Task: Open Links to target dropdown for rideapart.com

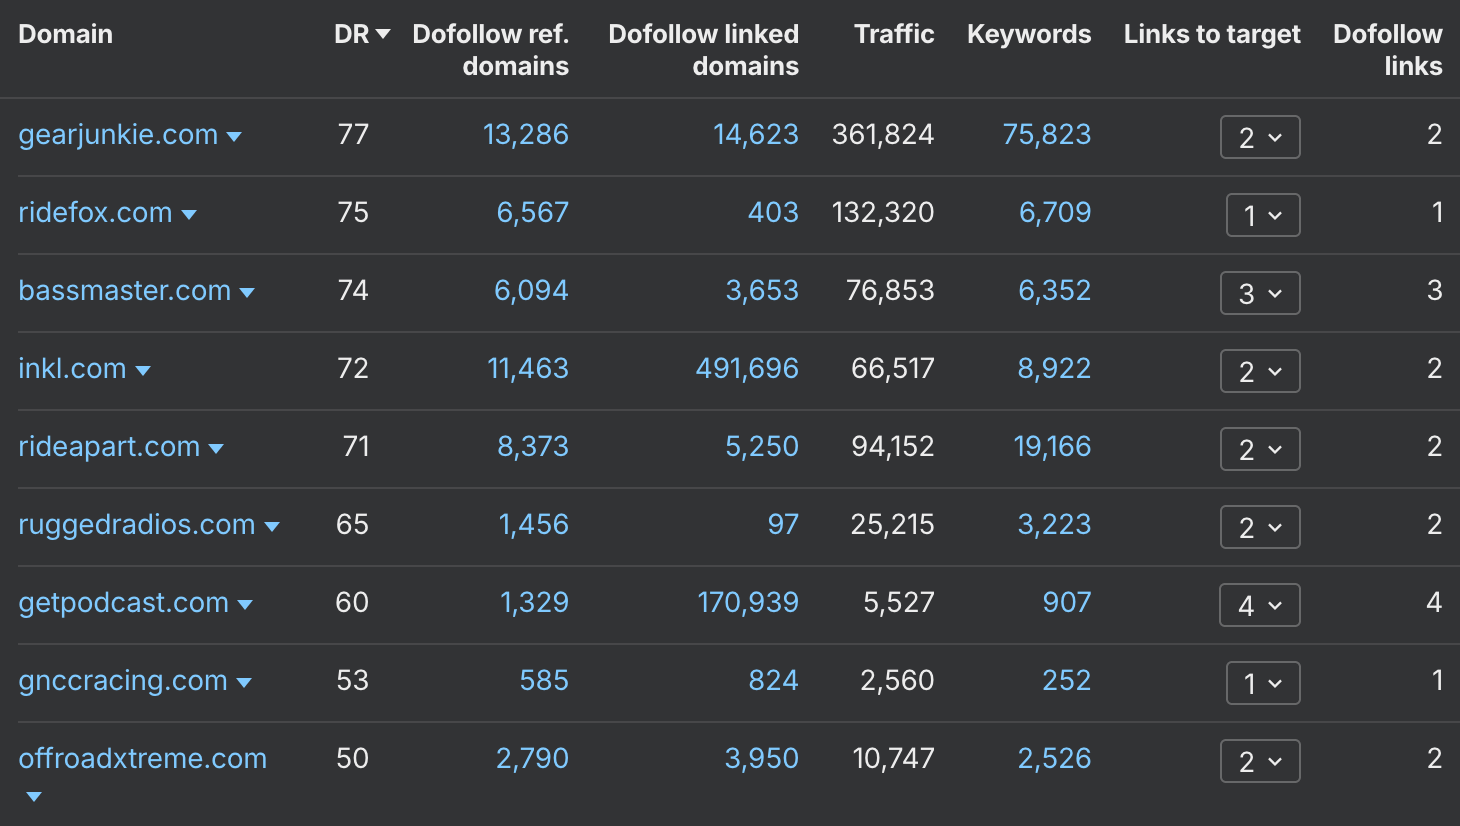Action: pos(1260,449)
